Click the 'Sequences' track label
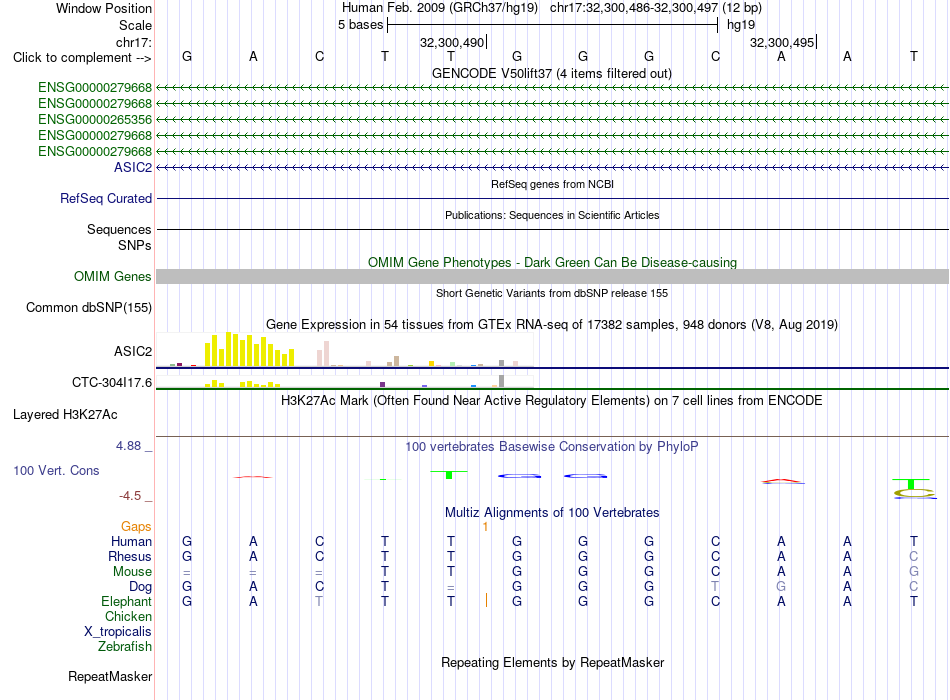The image size is (950, 700). click(119, 229)
